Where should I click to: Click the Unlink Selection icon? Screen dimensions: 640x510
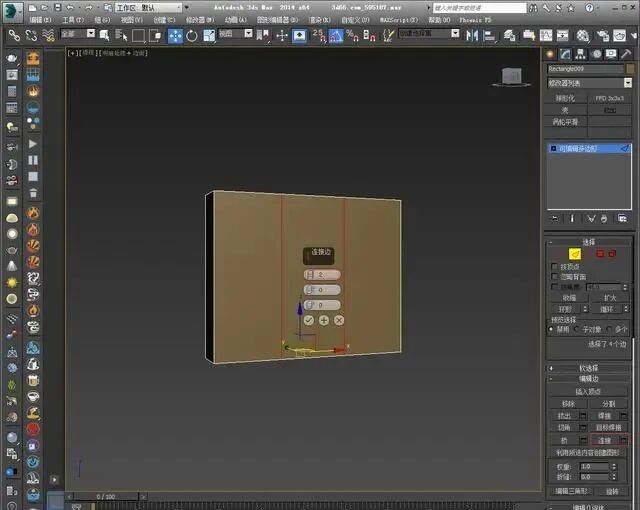coord(31,35)
